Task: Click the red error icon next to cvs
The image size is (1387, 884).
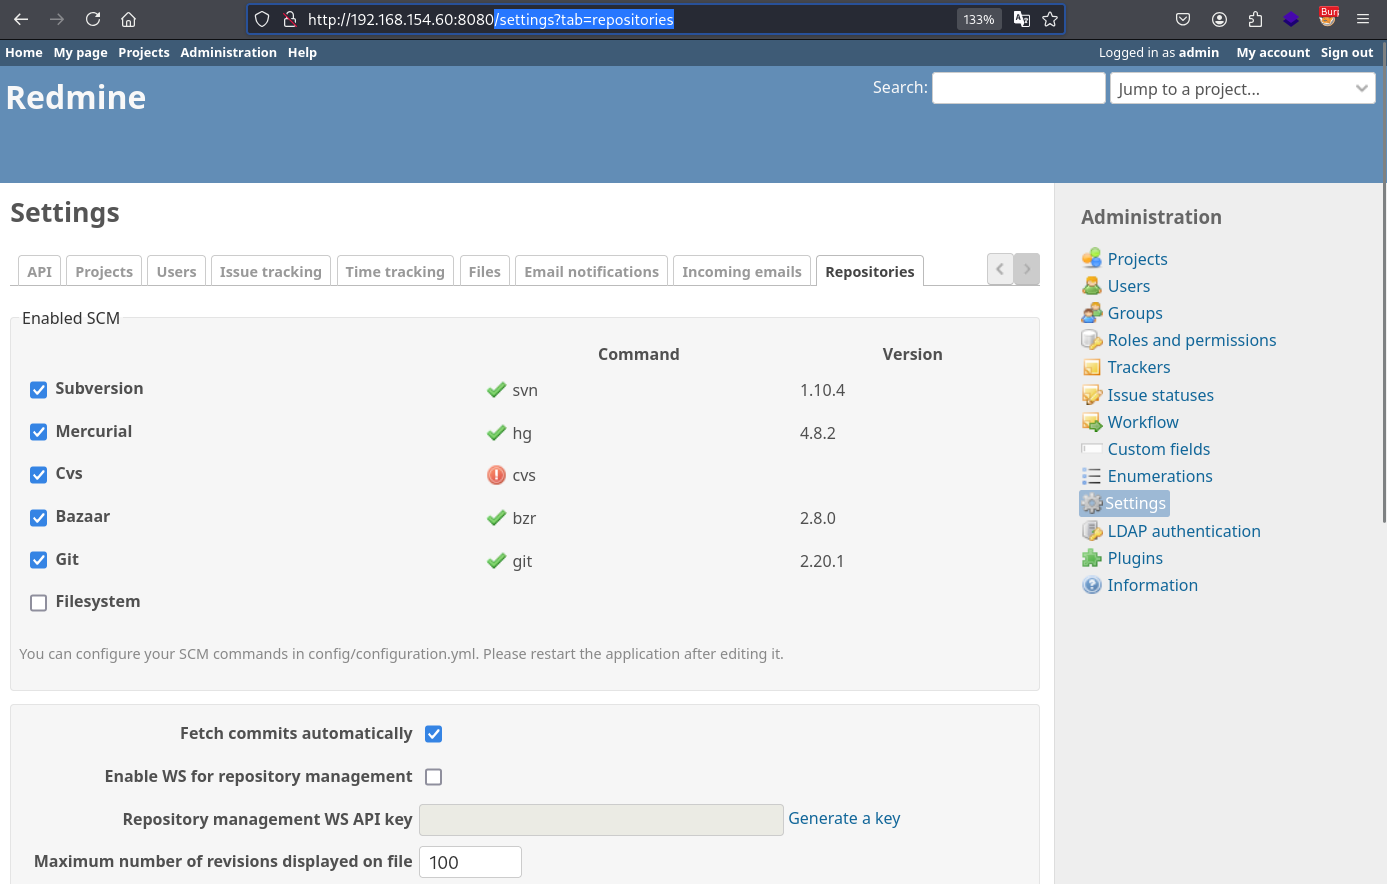Action: tap(496, 475)
